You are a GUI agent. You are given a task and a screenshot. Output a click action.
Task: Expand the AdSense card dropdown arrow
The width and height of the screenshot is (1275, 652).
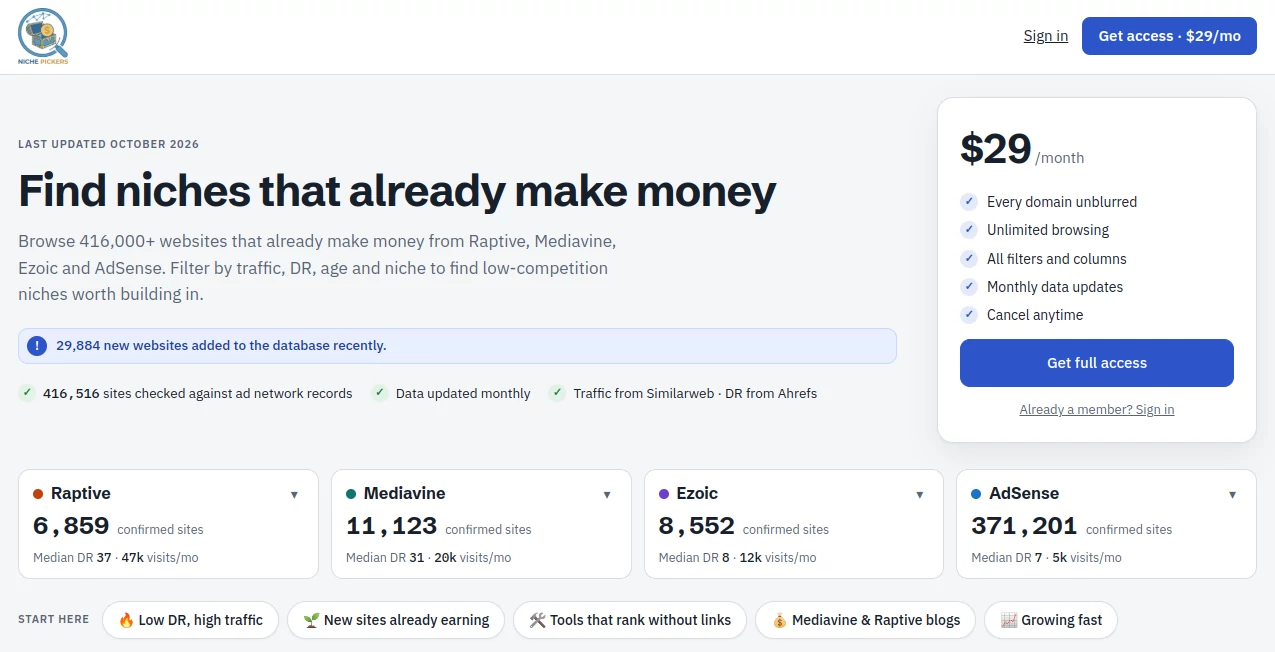[1232, 494]
